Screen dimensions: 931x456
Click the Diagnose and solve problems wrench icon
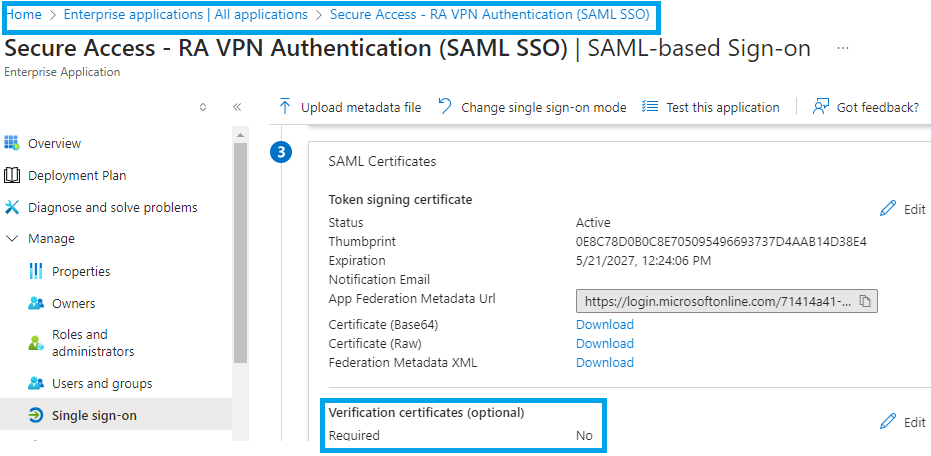click(12, 207)
